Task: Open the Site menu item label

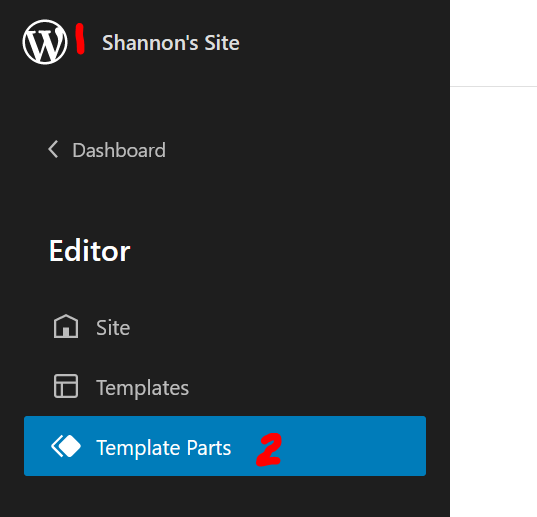Action: pyautogui.click(x=113, y=328)
